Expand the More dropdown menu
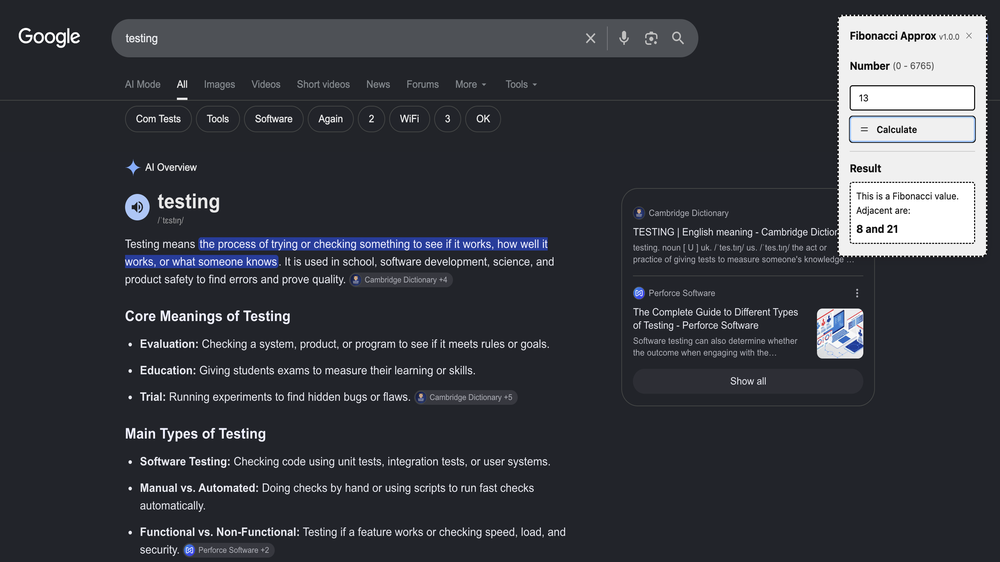 471,84
